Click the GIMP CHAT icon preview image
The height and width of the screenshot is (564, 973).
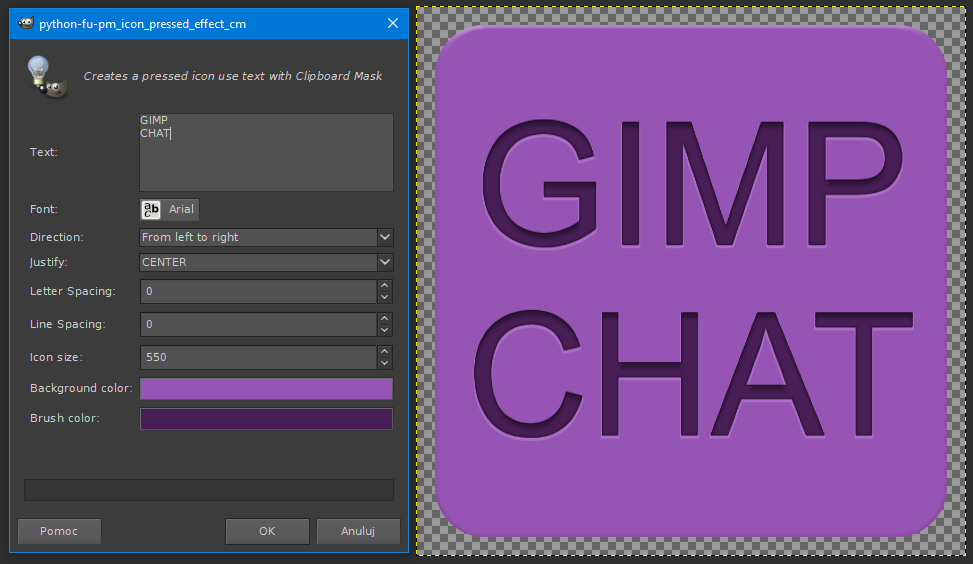click(691, 281)
